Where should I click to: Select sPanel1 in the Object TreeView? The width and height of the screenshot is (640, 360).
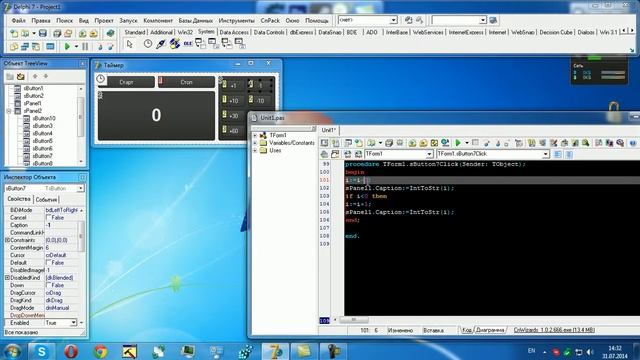point(33,103)
